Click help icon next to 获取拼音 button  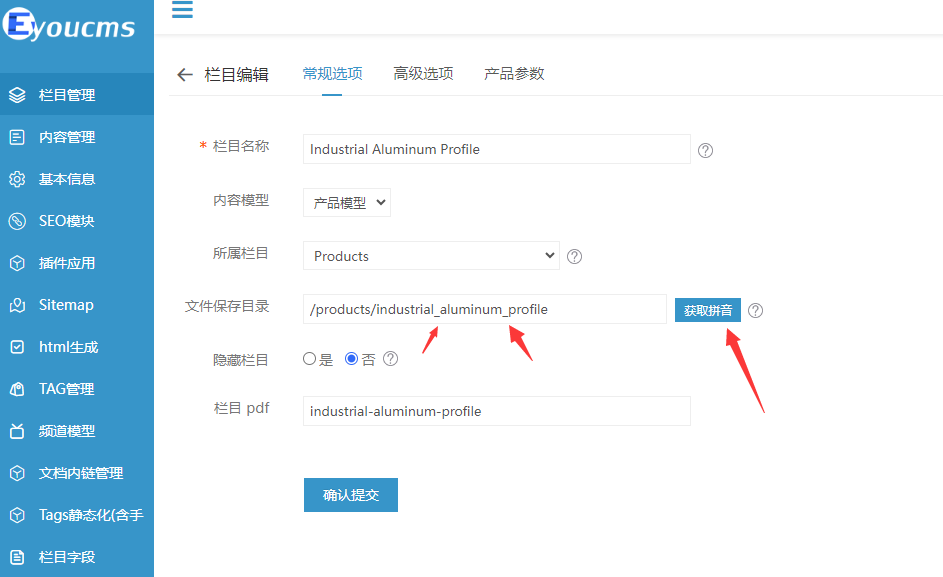point(755,310)
